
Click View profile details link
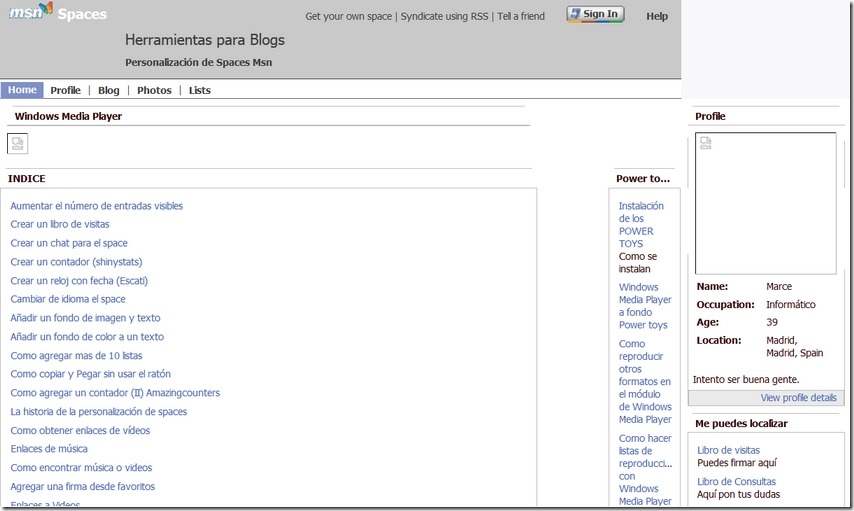798,398
